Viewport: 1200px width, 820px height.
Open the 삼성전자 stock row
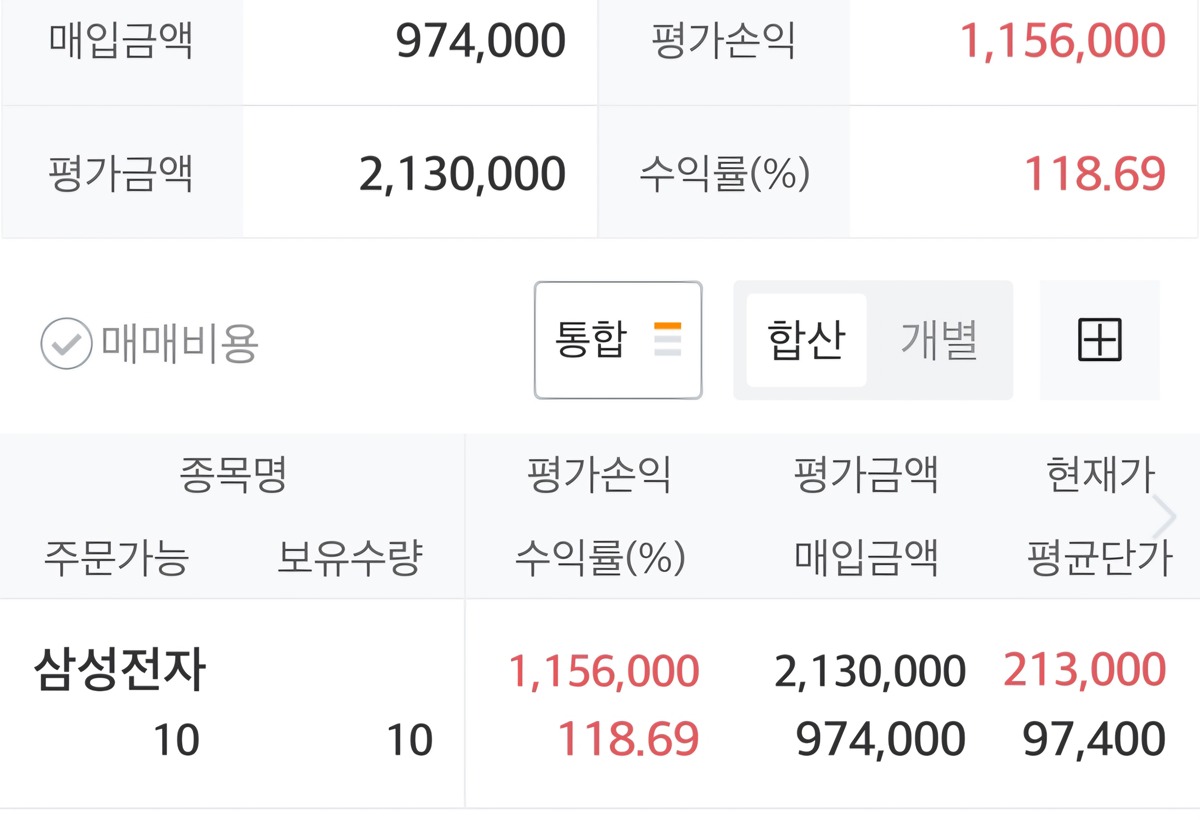pyautogui.click(x=120, y=671)
